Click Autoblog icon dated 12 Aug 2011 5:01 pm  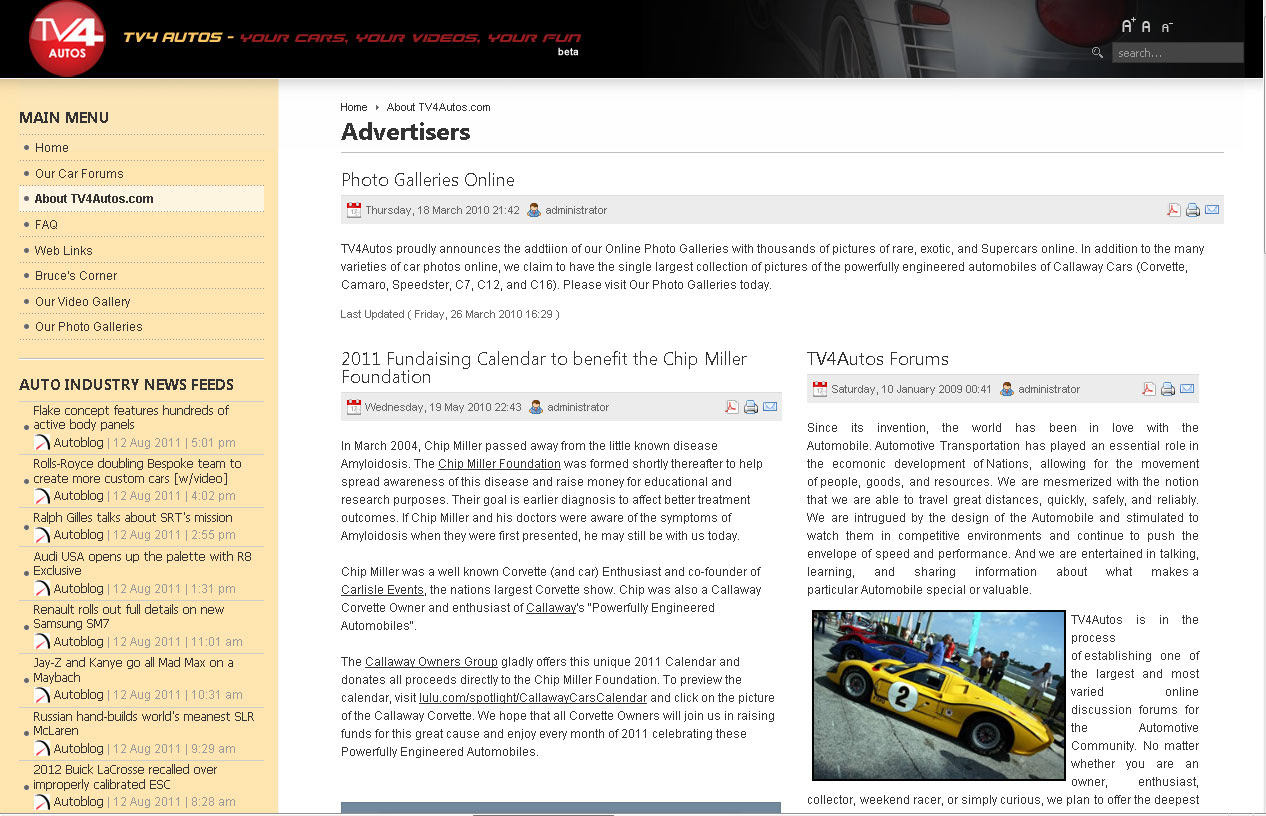coord(42,442)
